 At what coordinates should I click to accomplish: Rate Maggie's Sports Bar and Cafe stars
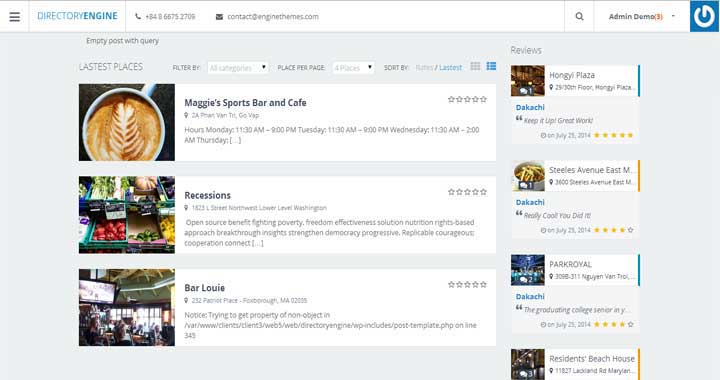tap(467, 99)
